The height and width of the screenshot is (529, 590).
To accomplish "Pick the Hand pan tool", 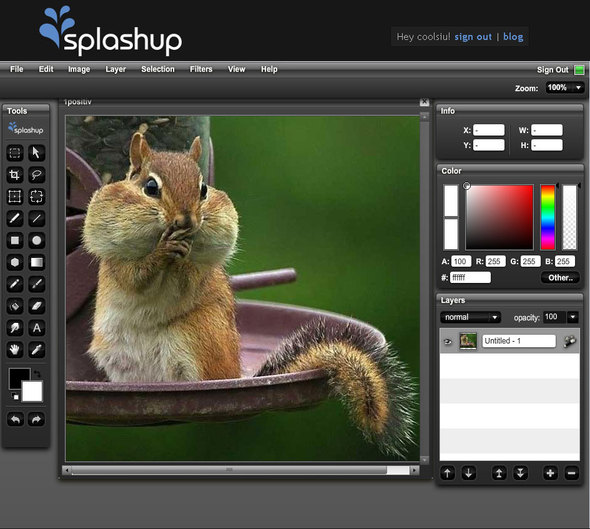I will click(x=15, y=350).
